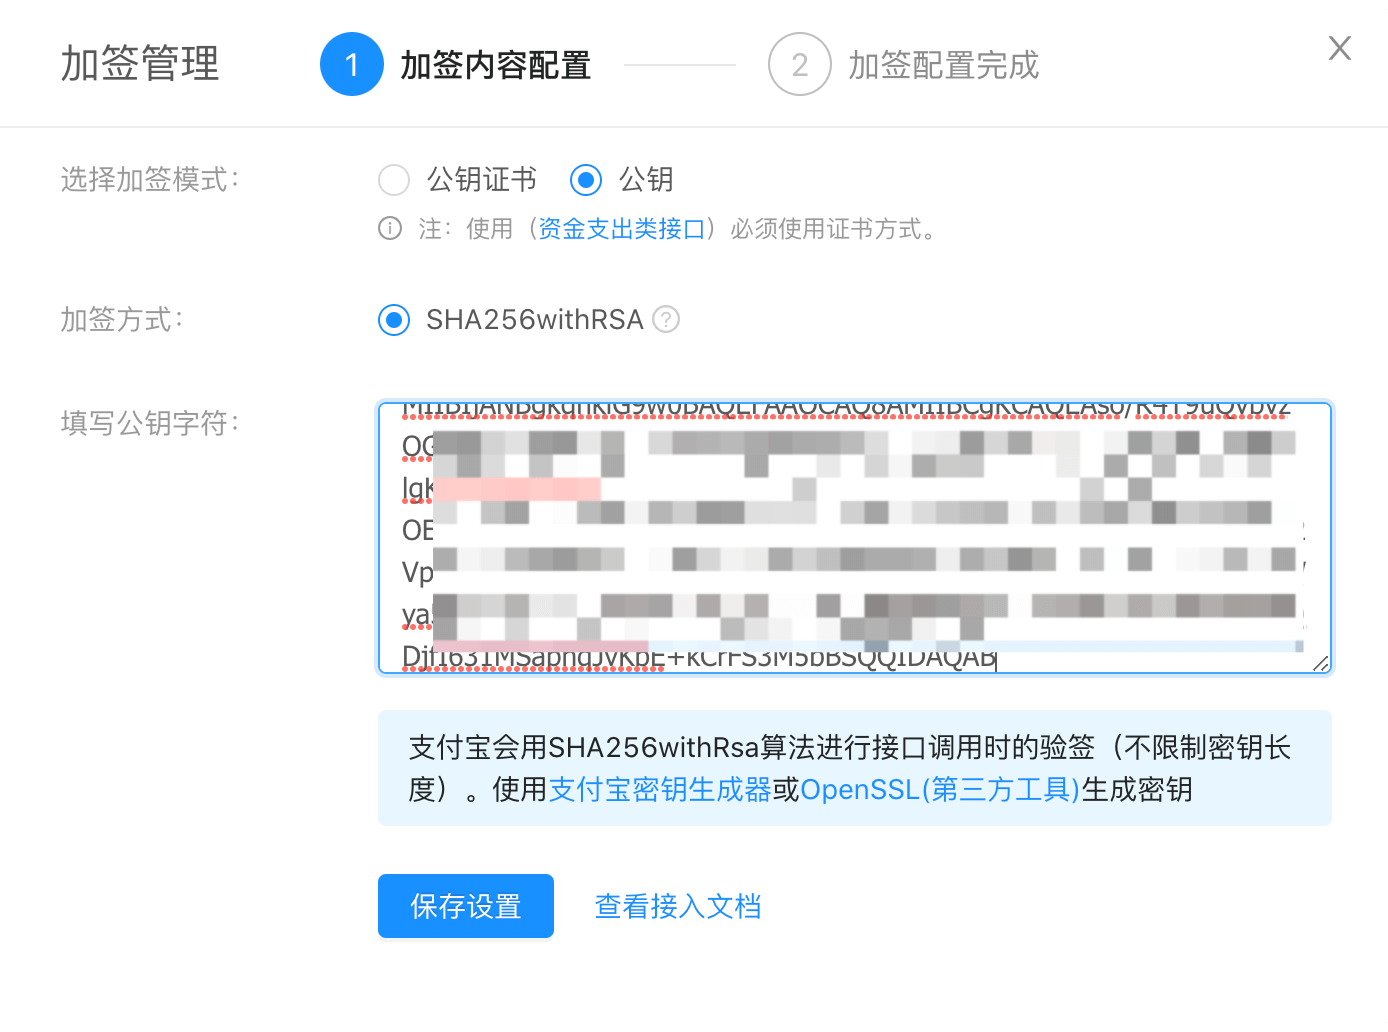Open the 支付宝密钥生成器 link
Image resolution: width=1388 pixels, height=1032 pixels.
tap(660, 790)
